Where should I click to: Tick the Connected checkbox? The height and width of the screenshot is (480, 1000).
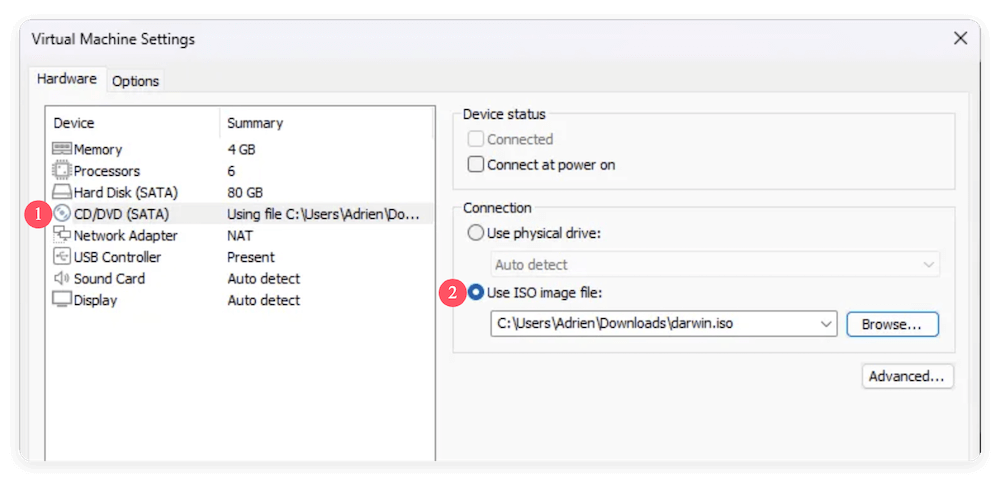(476, 139)
